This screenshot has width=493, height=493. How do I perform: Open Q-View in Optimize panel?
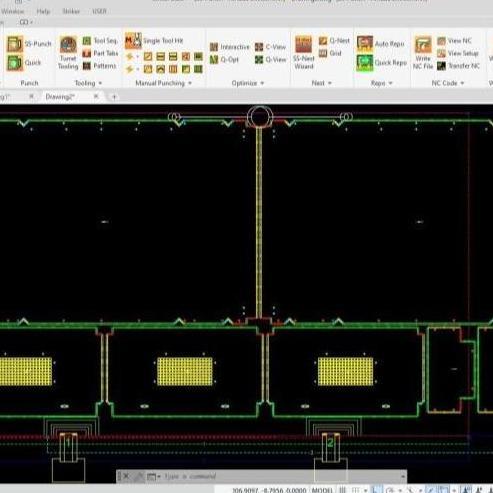click(270, 60)
